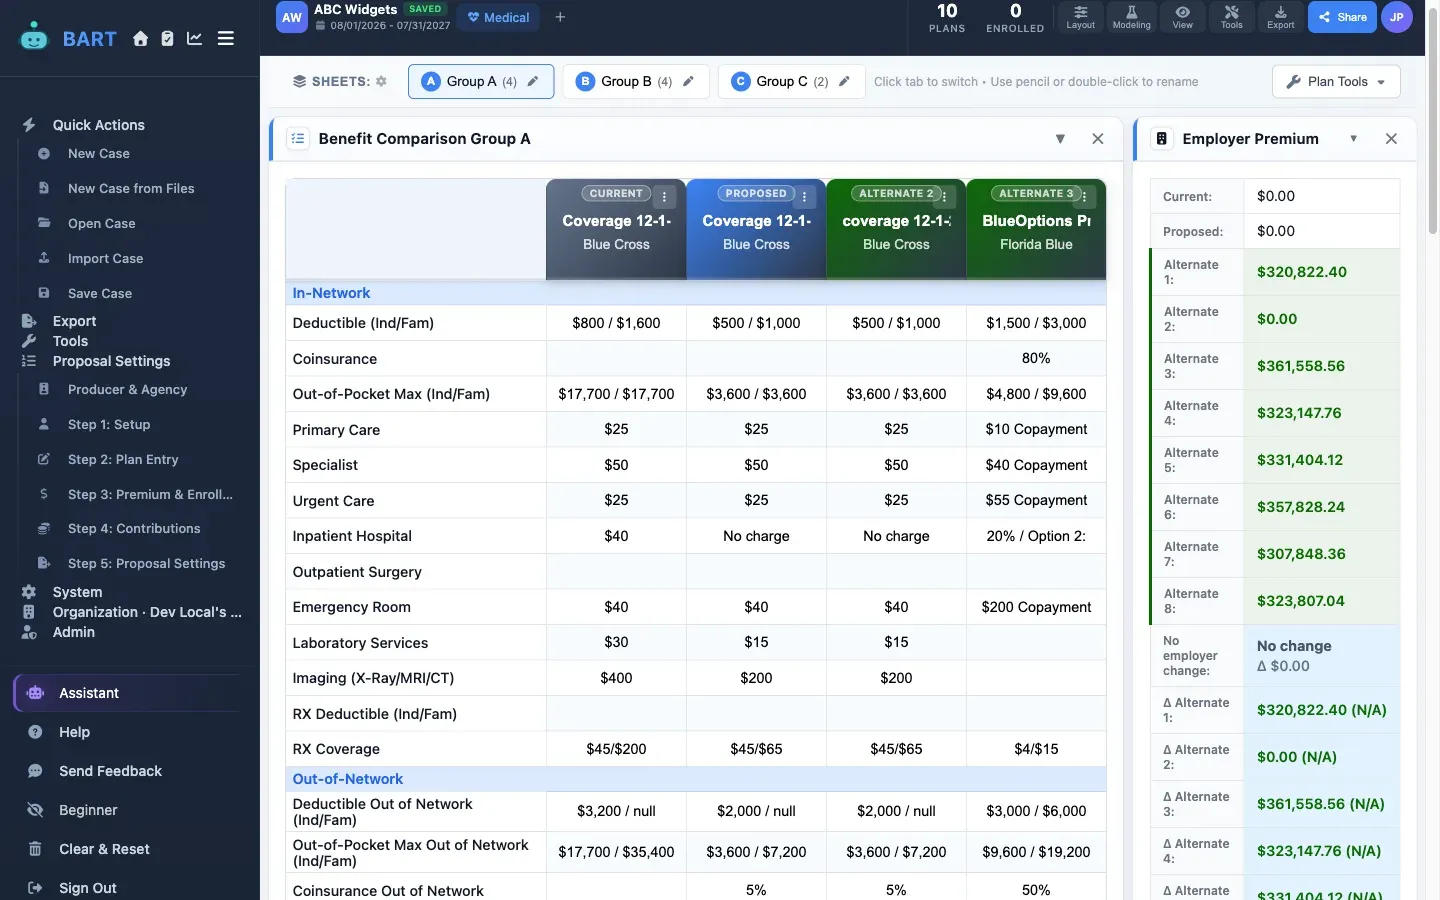This screenshot has height=900, width=1440.
Task: Open the Current plan column options menu
Action: coord(664,197)
